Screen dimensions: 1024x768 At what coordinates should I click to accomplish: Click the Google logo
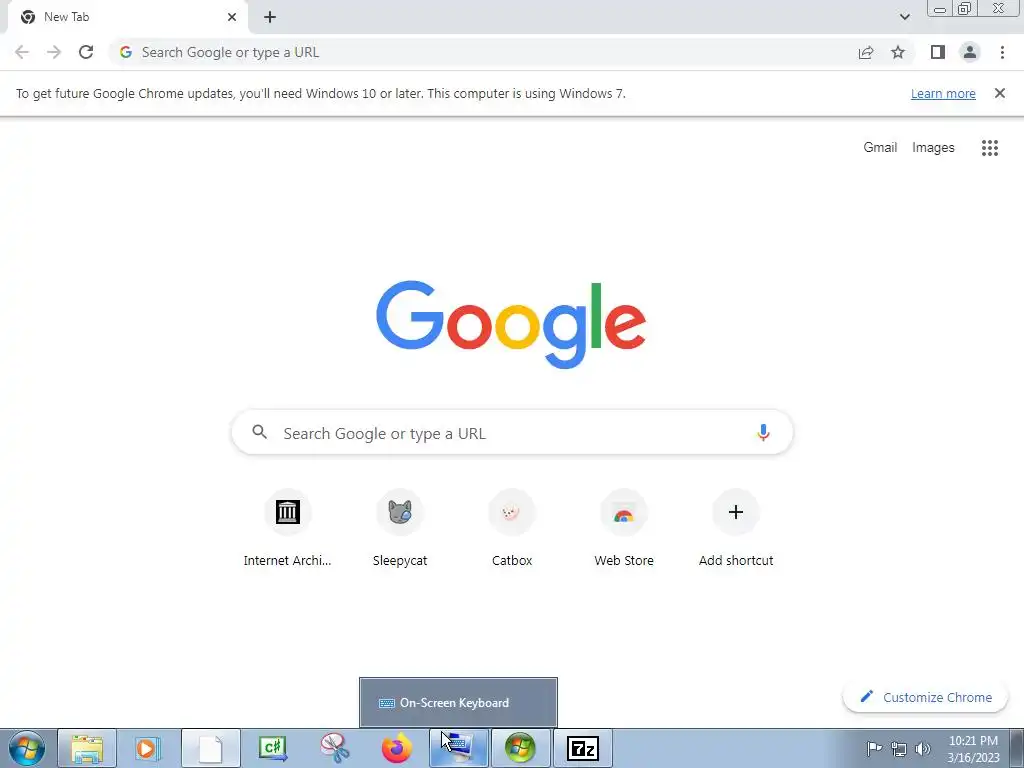point(511,325)
